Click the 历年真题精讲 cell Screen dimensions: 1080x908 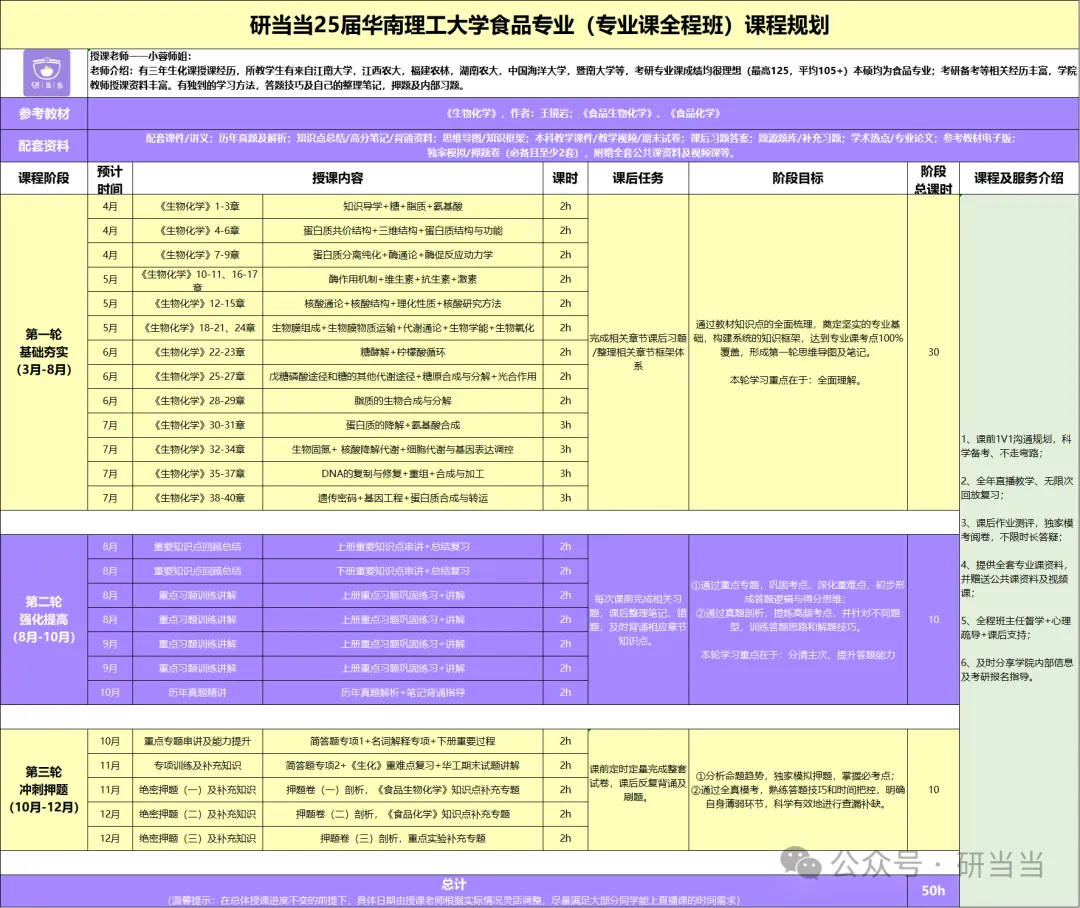(x=198, y=692)
